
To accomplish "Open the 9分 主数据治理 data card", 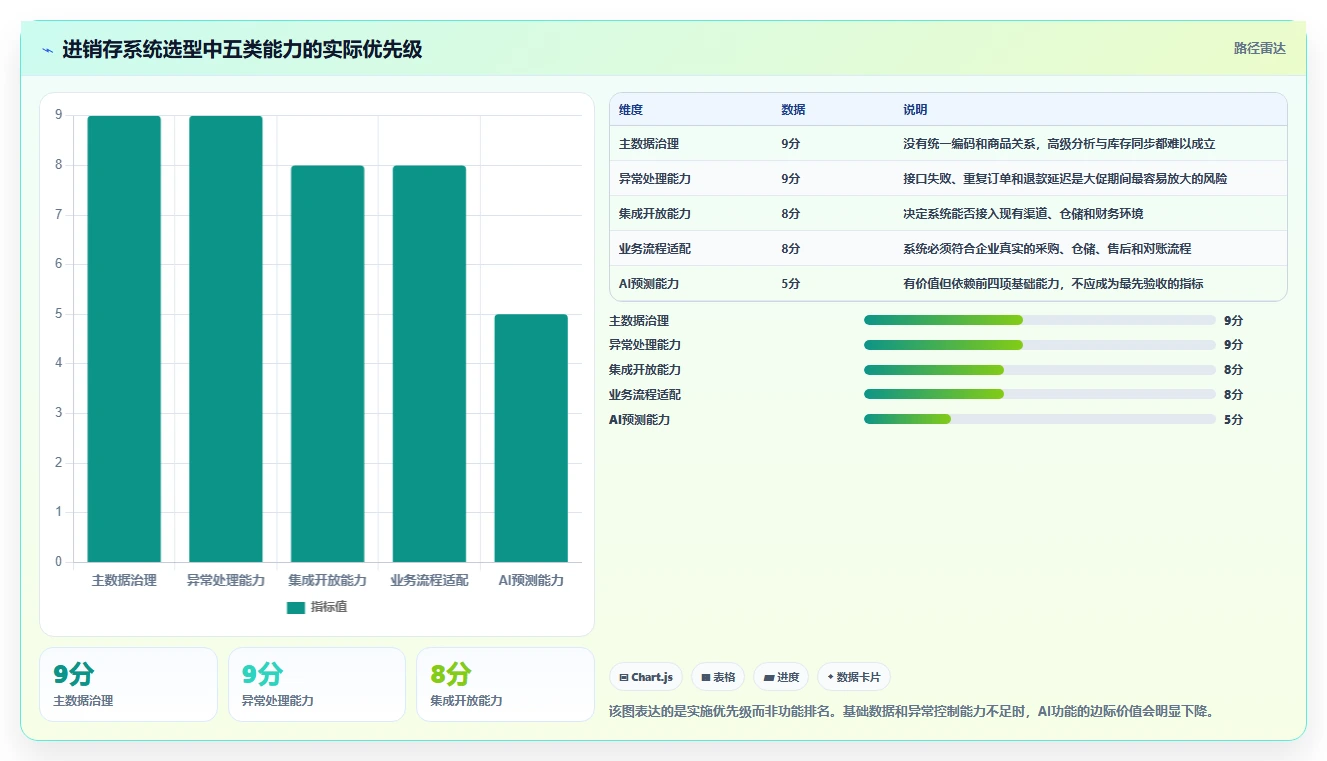I will 128,685.
